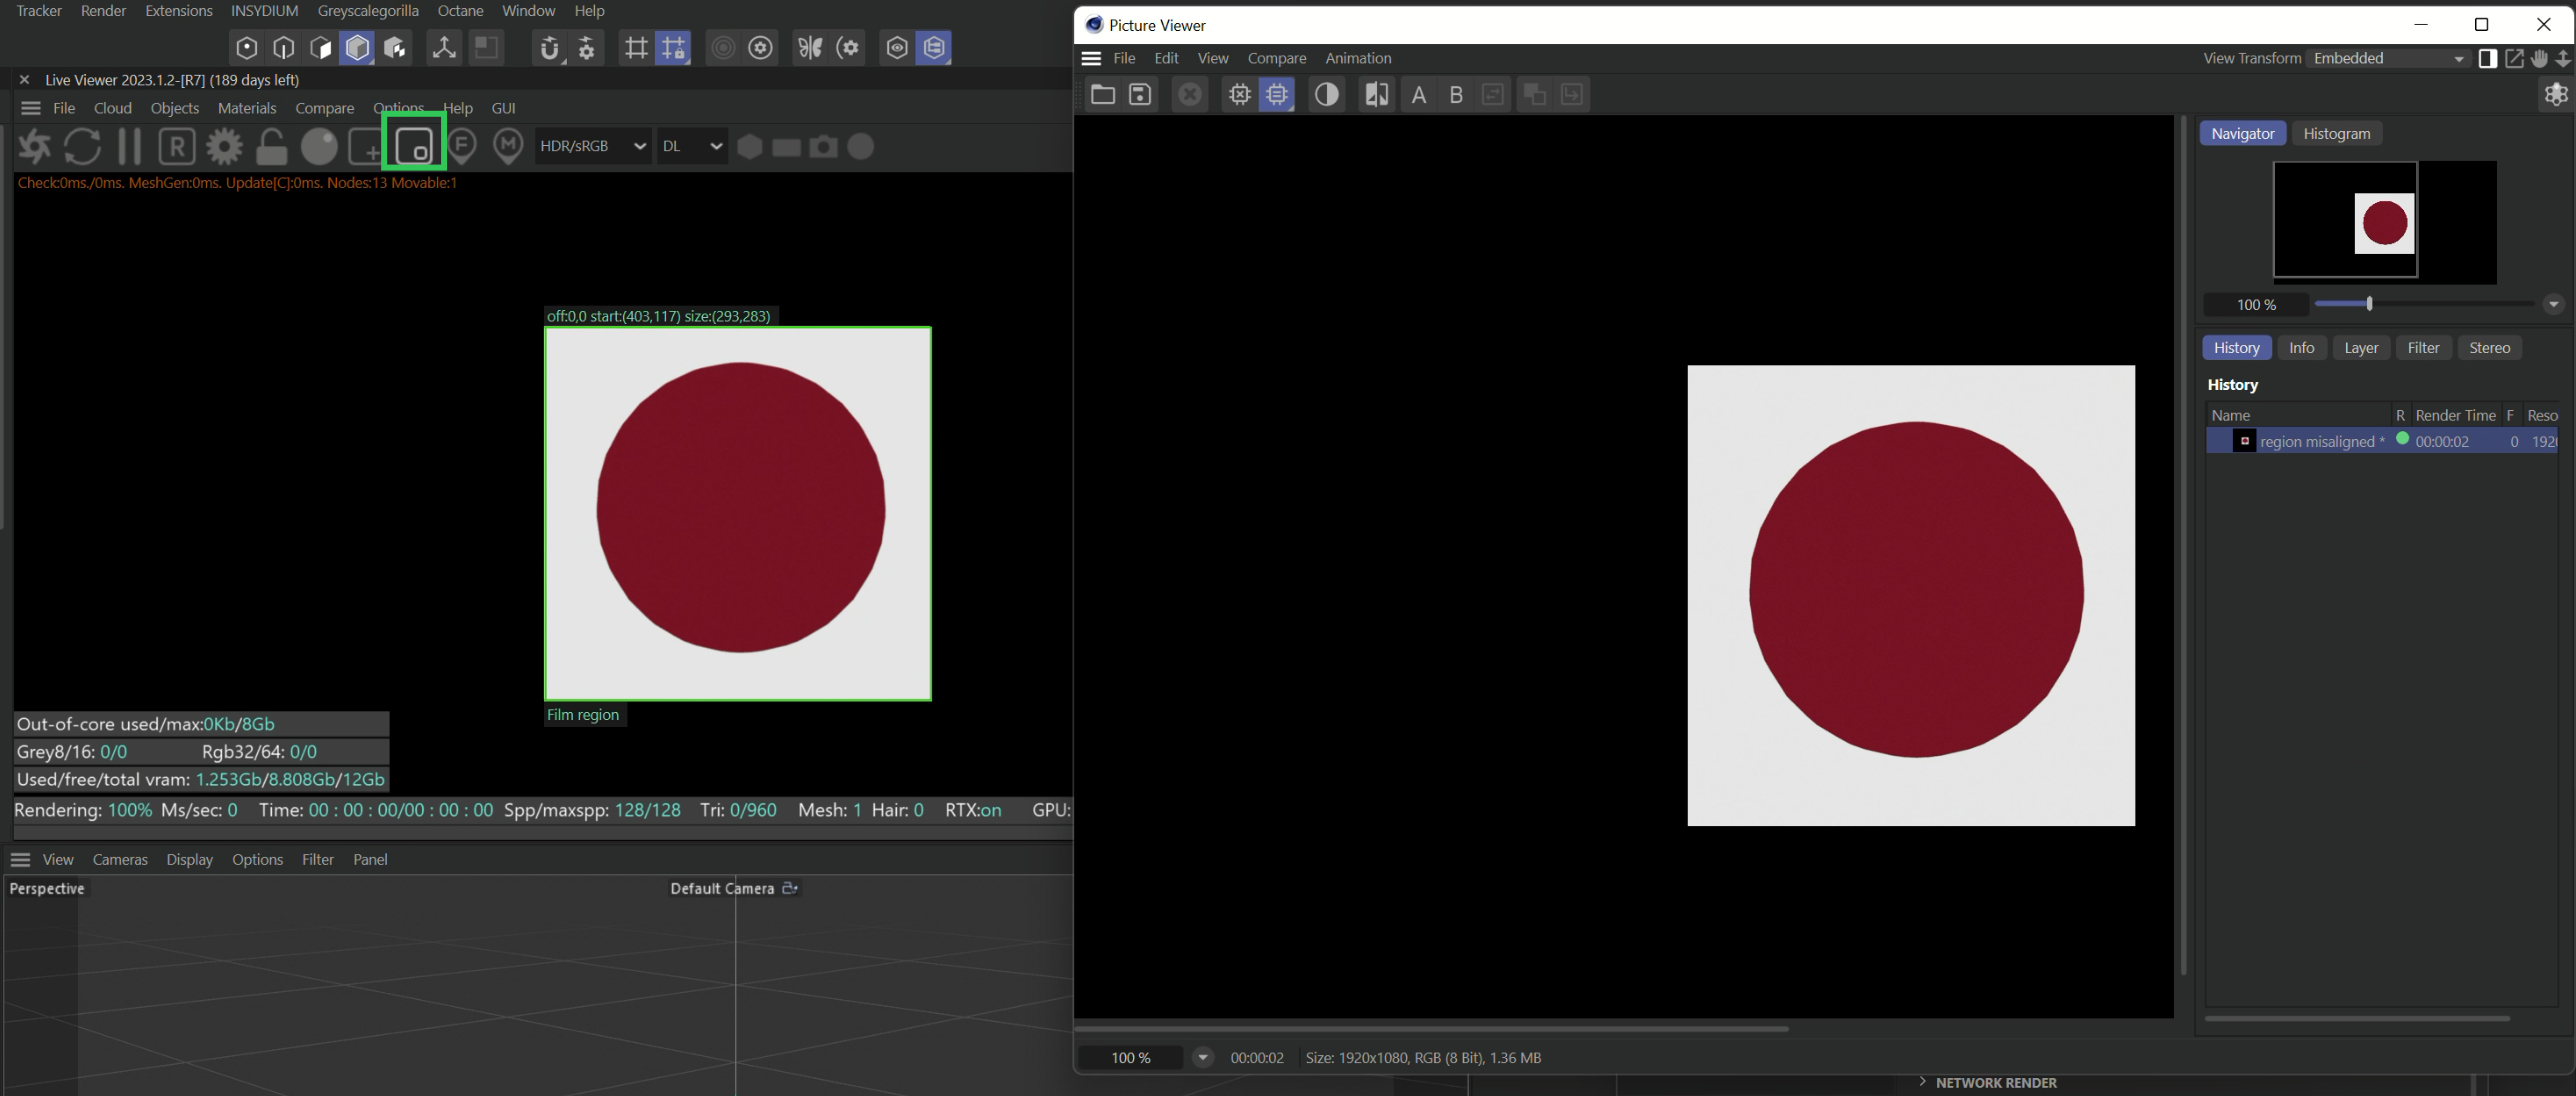Select 'region misaligned' history entry
Viewport: 2576px width, 1096px height.
2320,442
